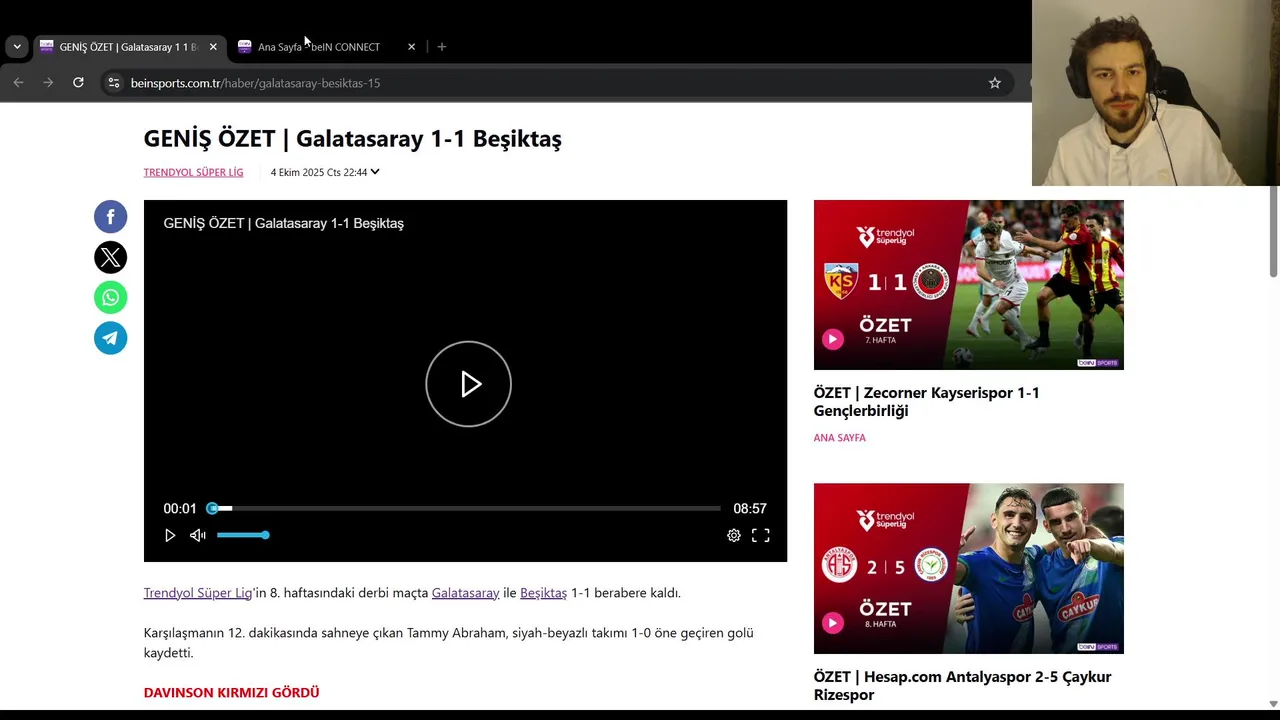Bookmark this page with star icon
1280x720 pixels.
995,83
